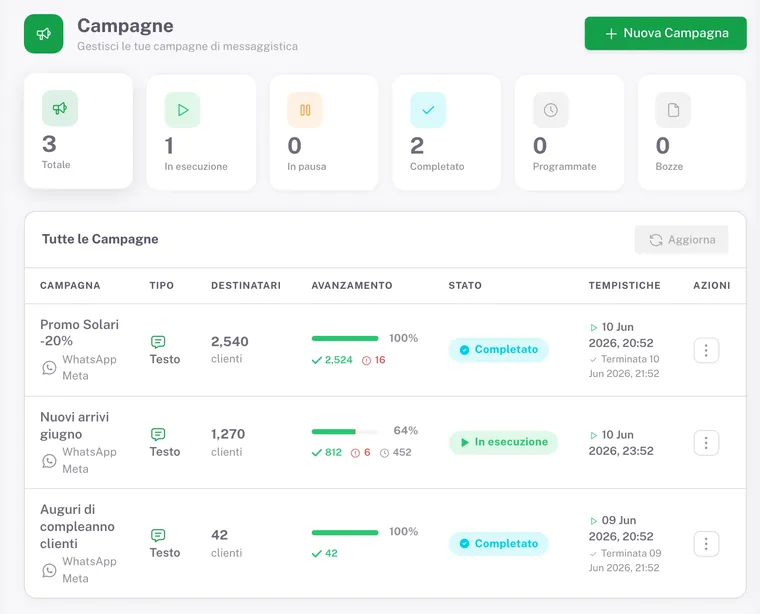
Task: Click Terminata 10 Jun 2026, 21:52 text
Action: point(624,366)
